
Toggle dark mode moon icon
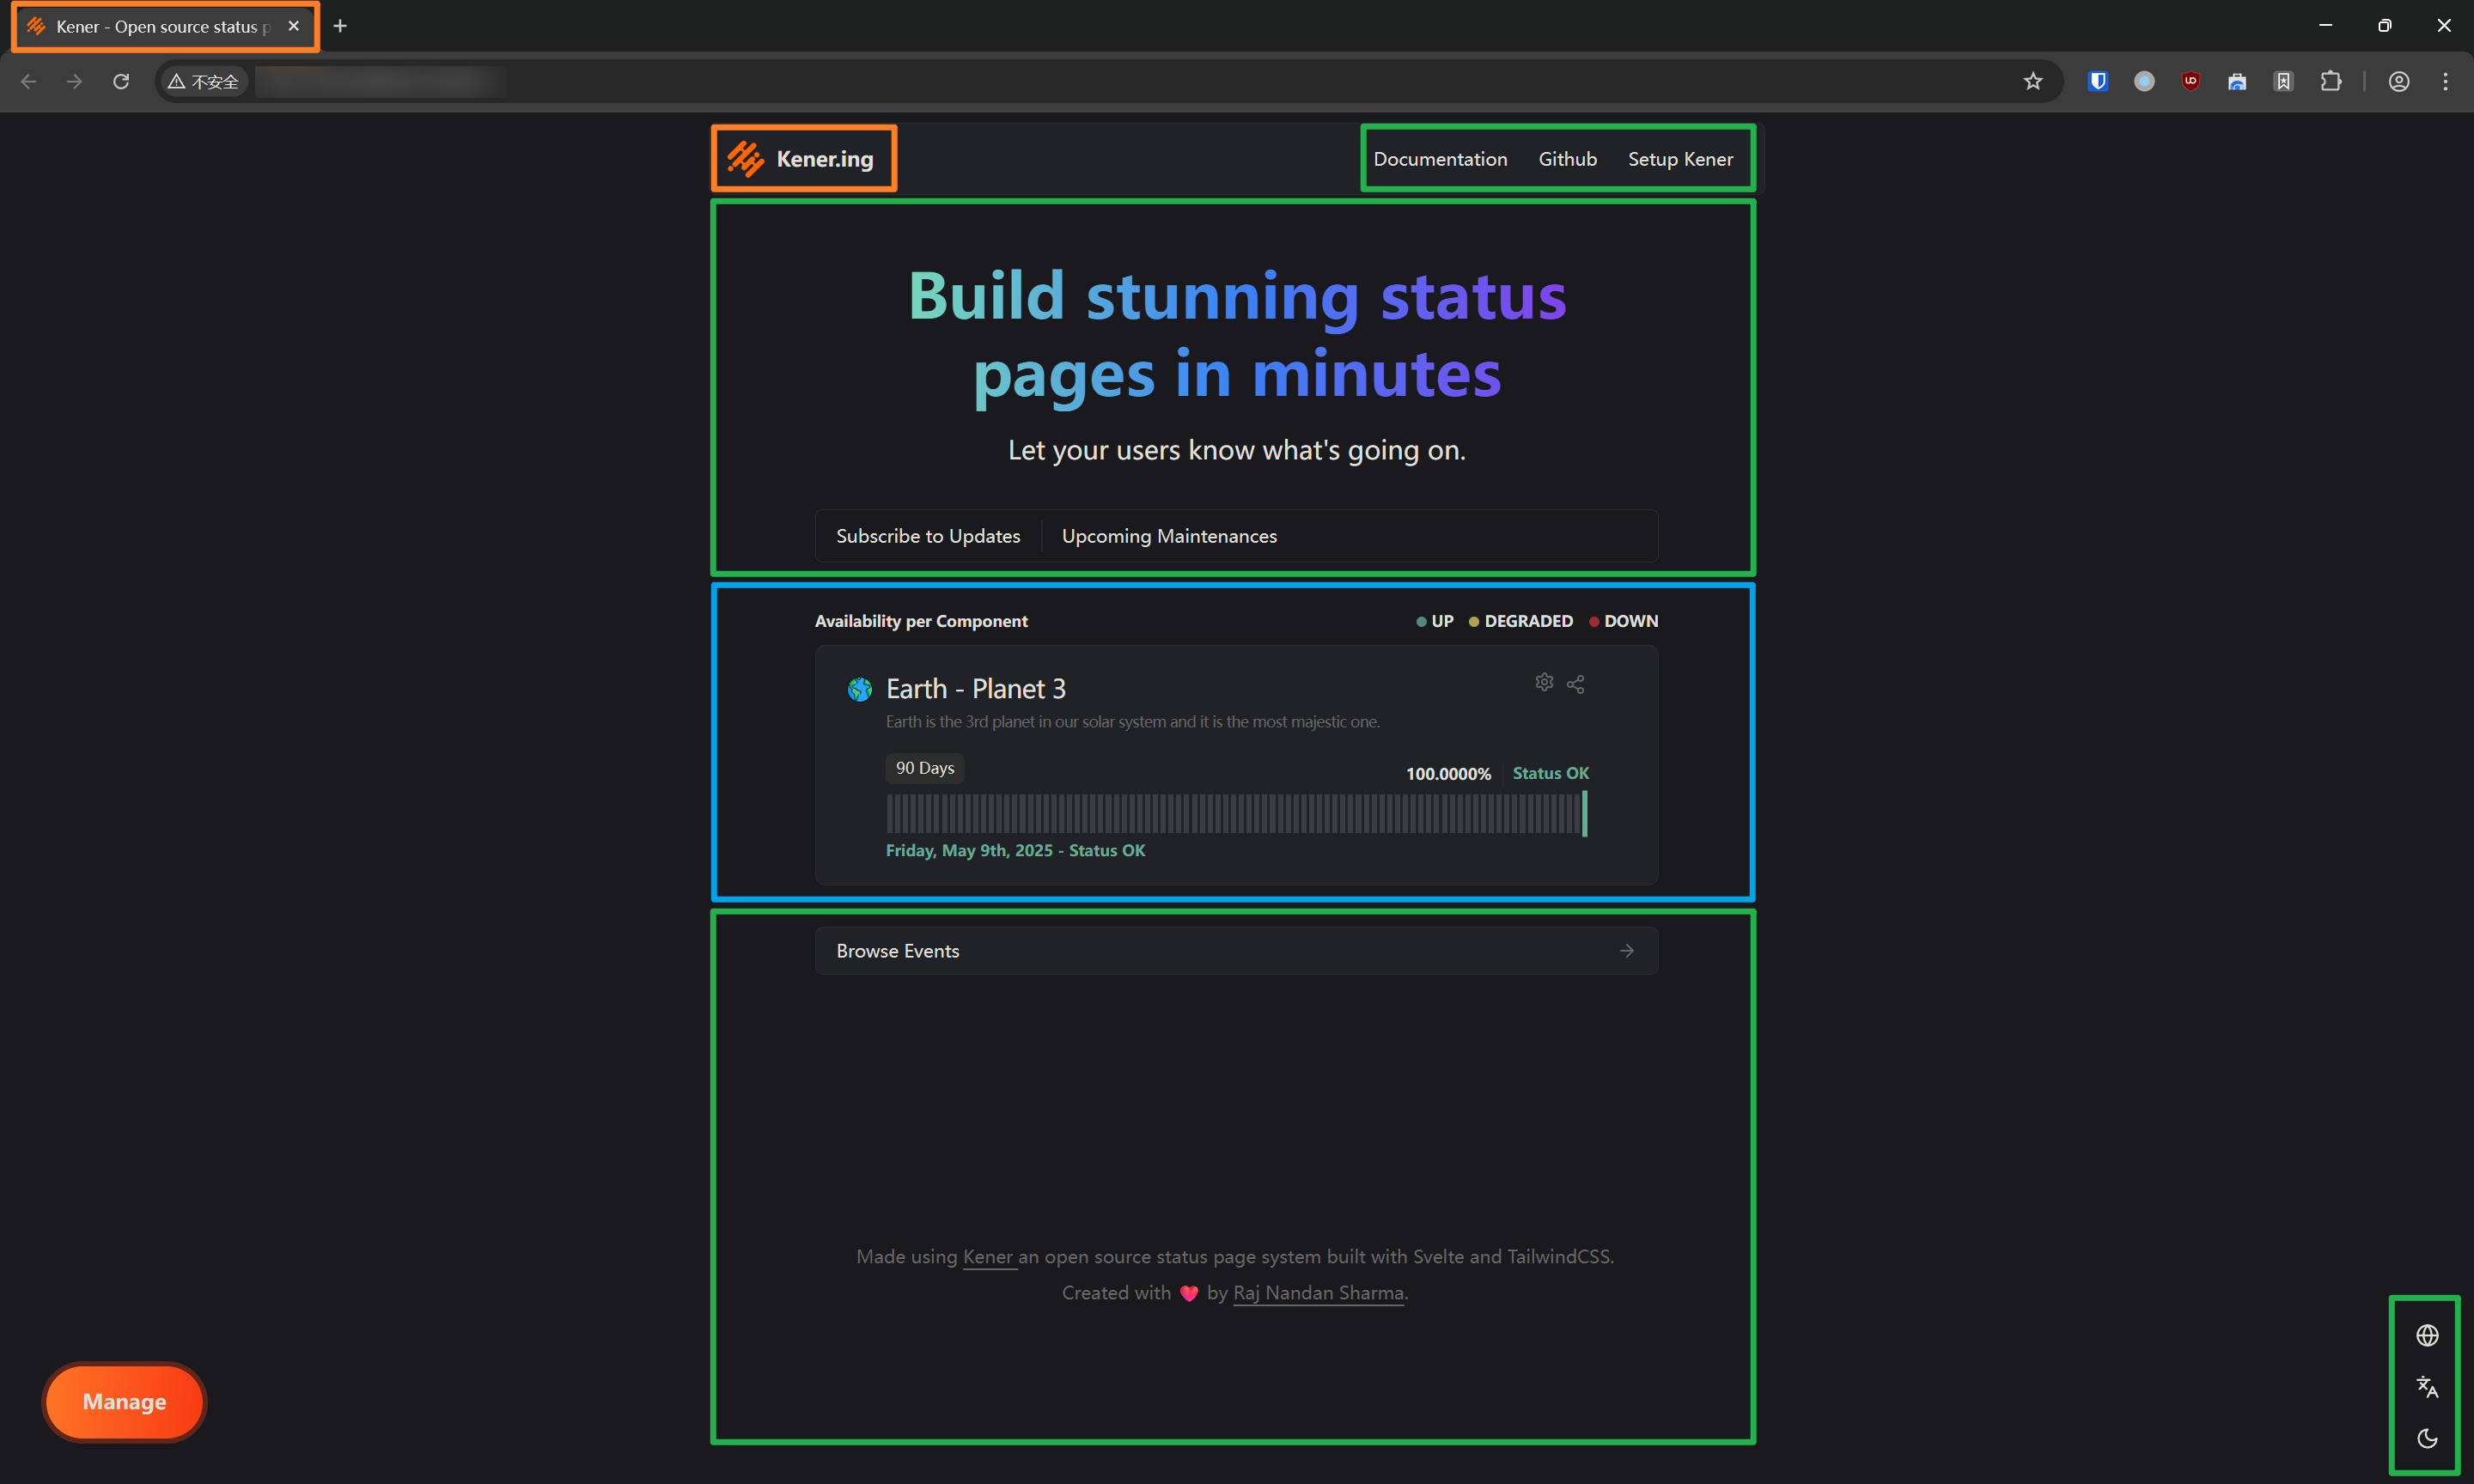point(2427,1439)
